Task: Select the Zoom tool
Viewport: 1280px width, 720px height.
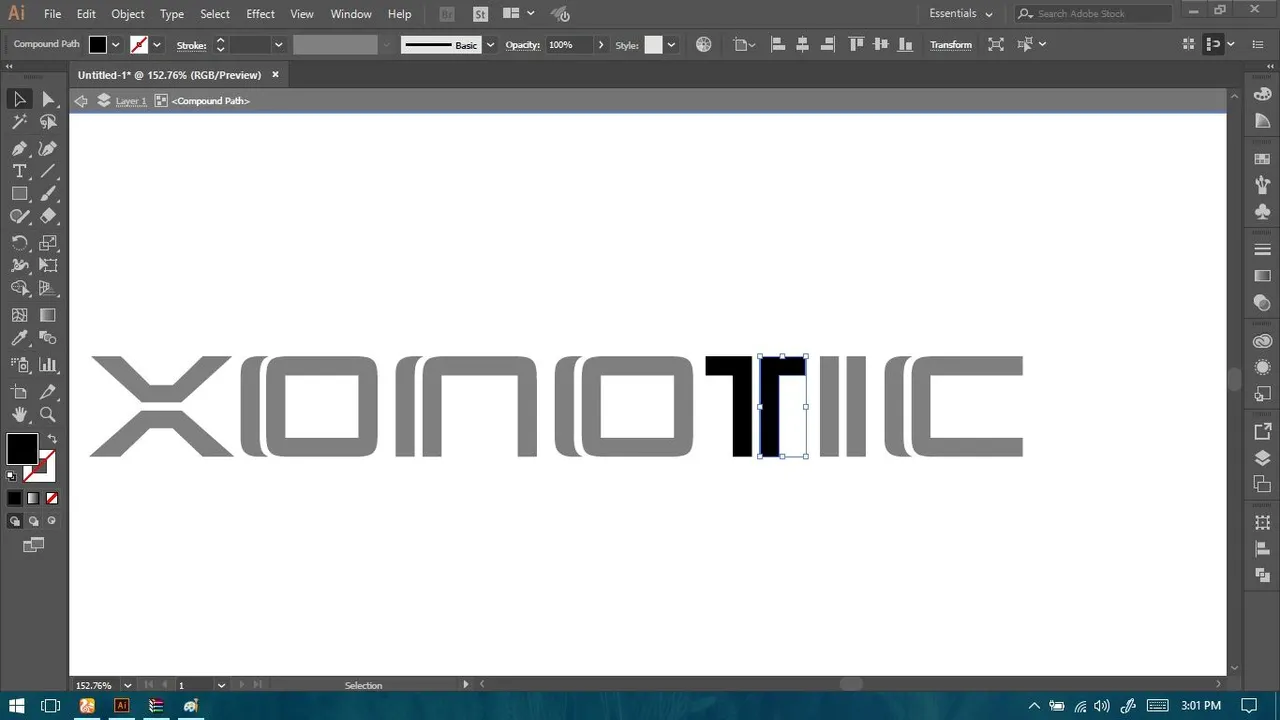Action: (x=48, y=414)
